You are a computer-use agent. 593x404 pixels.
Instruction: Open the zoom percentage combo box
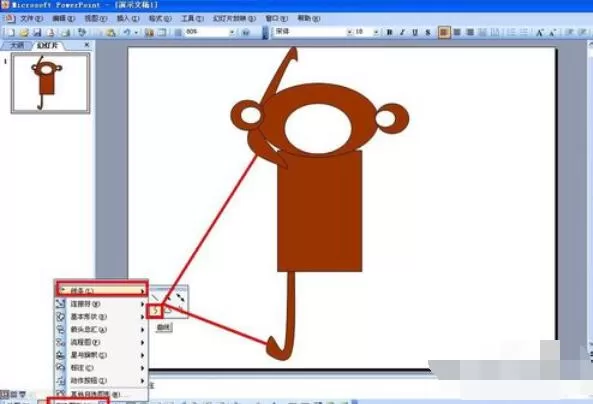pos(210,33)
